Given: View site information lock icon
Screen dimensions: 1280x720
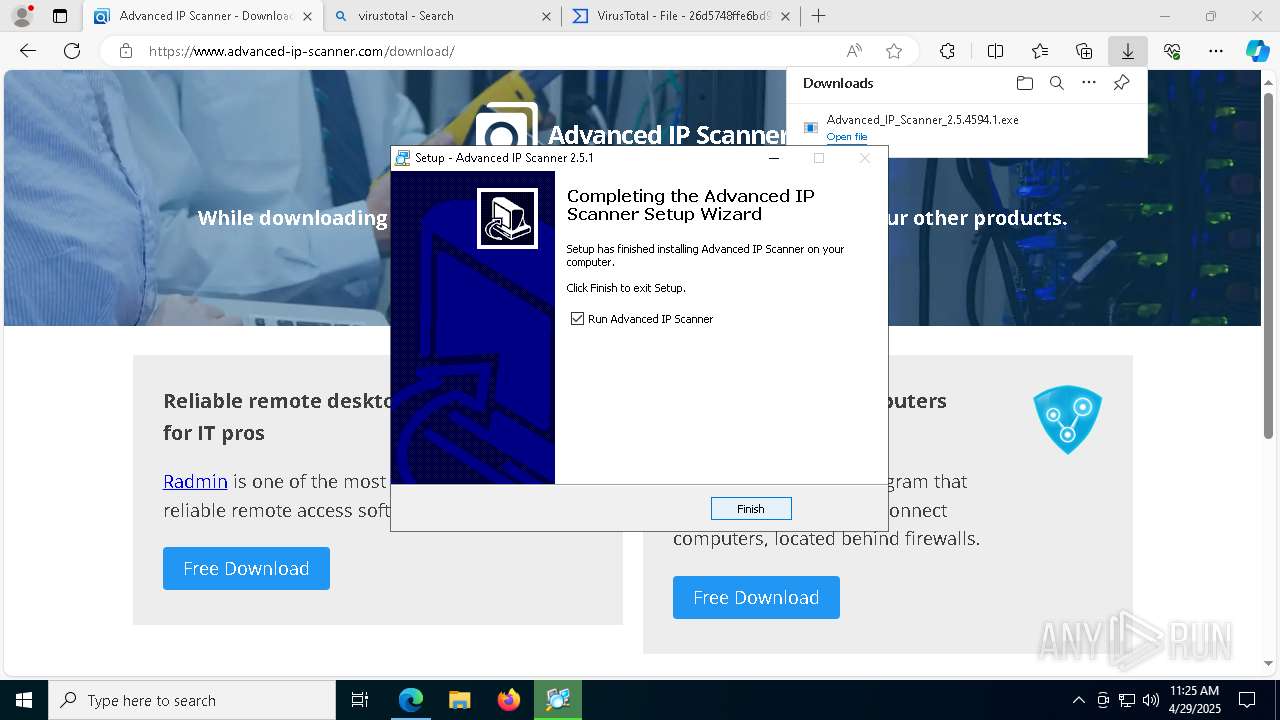Looking at the screenshot, I should [x=125, y=51].
